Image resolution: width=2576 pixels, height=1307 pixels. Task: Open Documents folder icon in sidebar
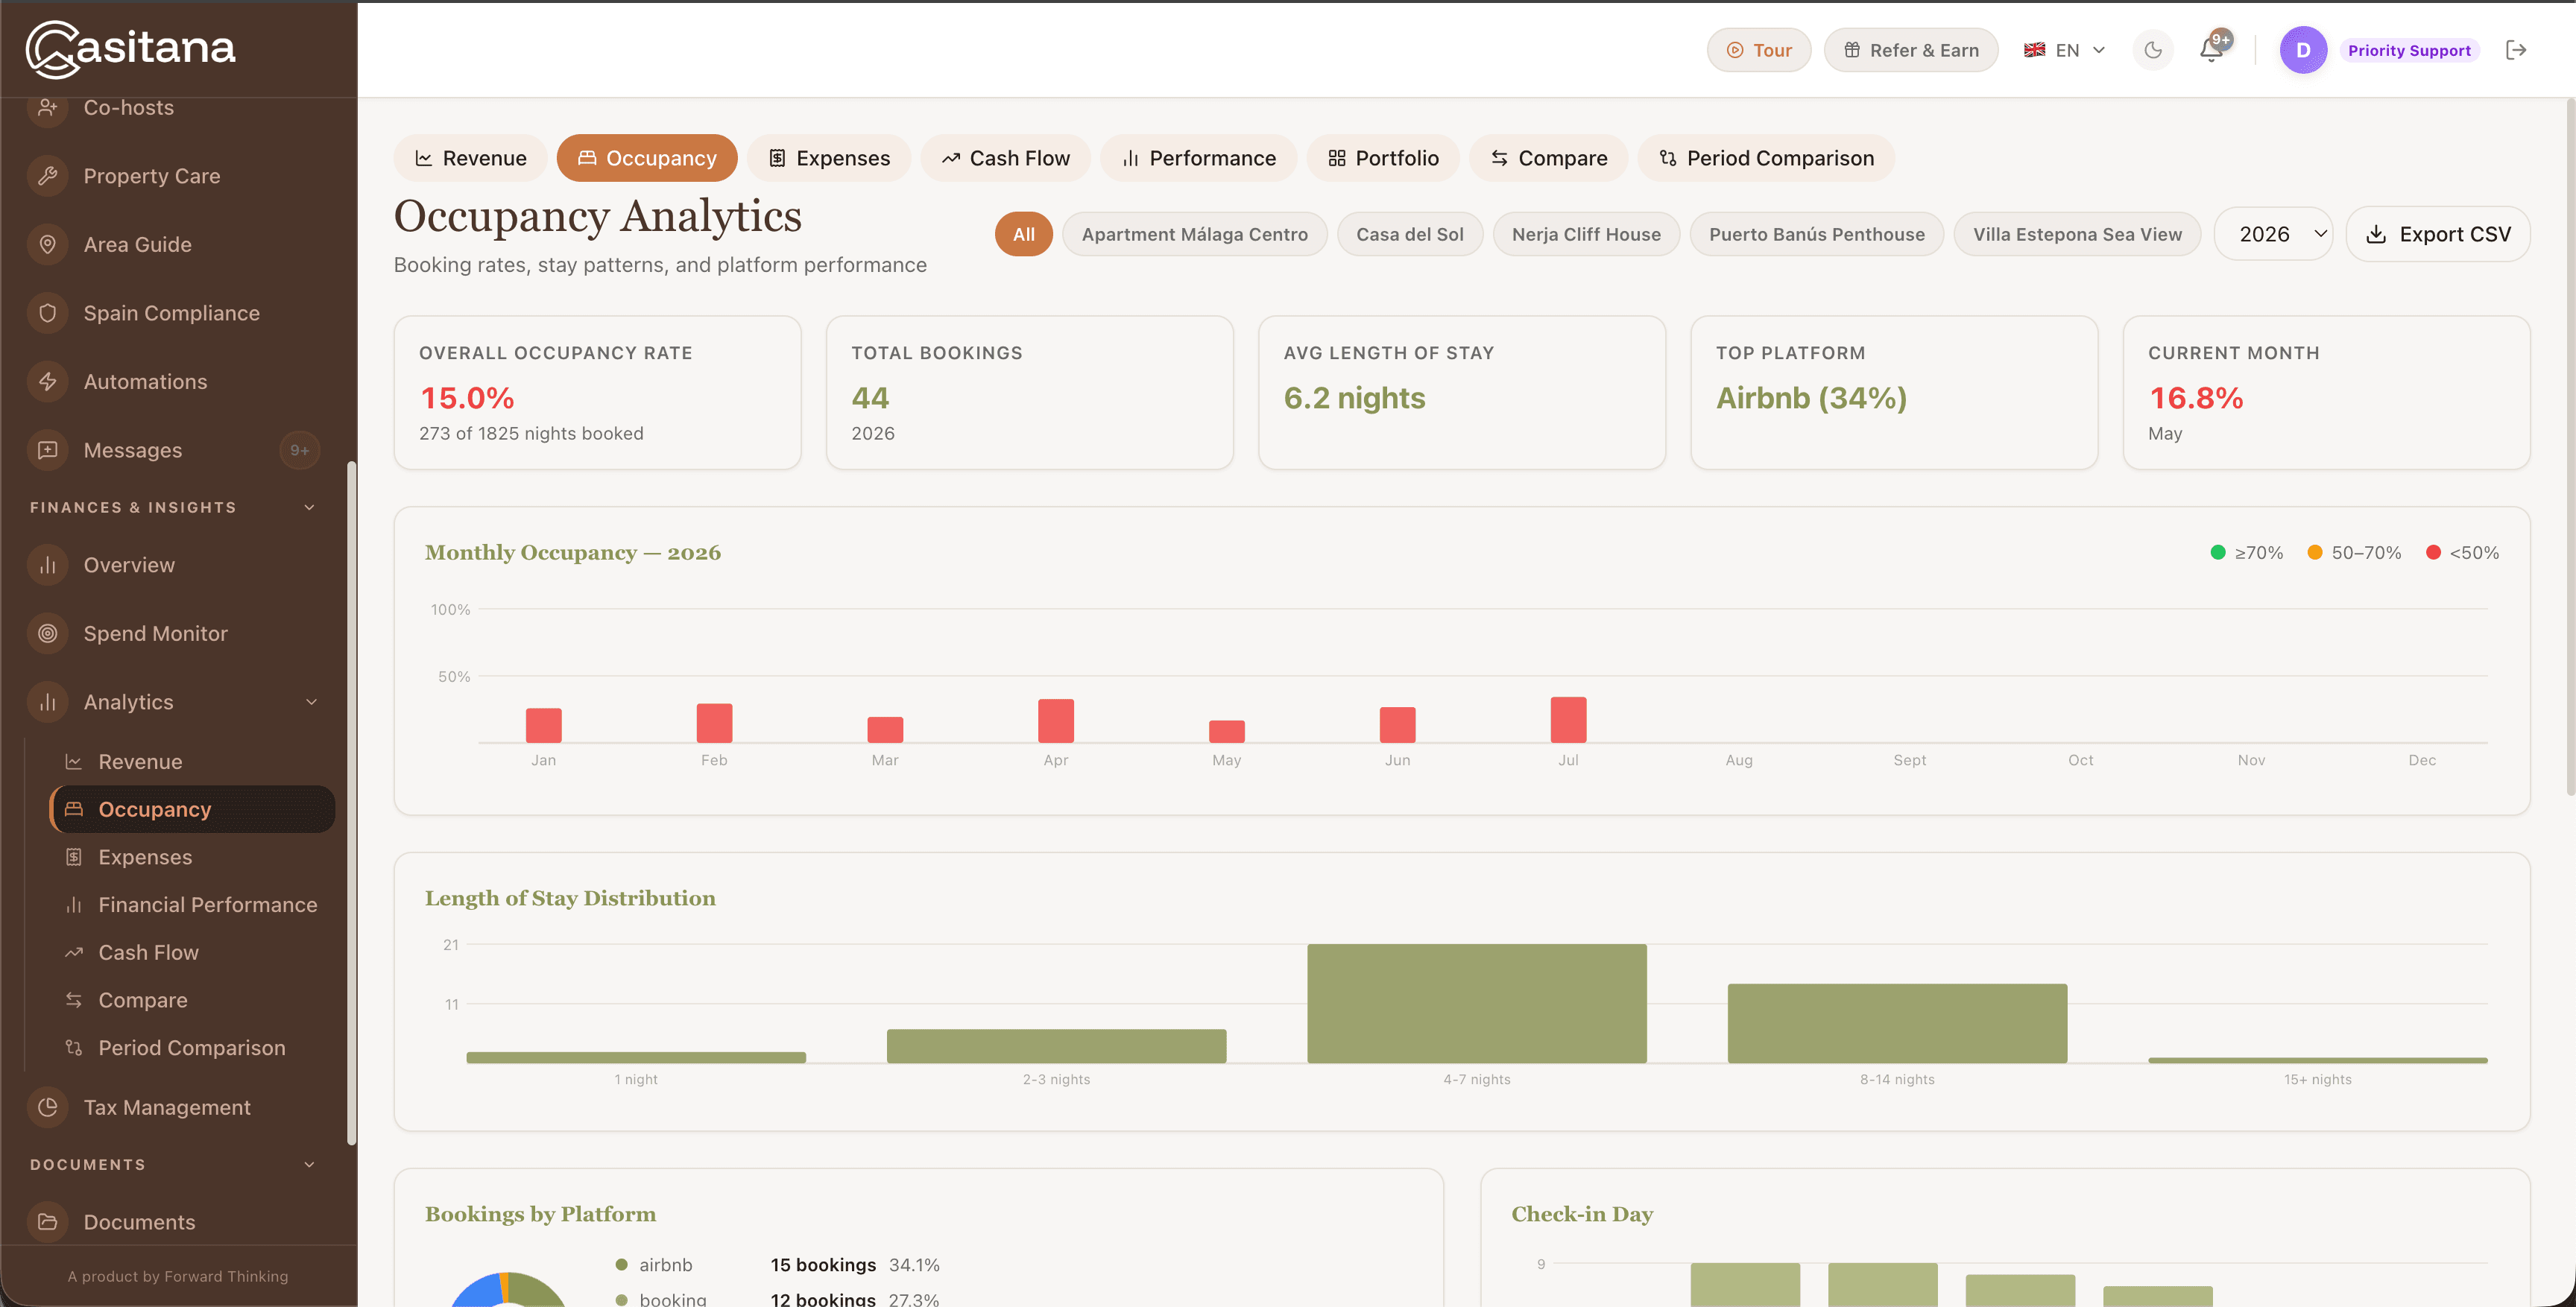(x=47, y=1222)
